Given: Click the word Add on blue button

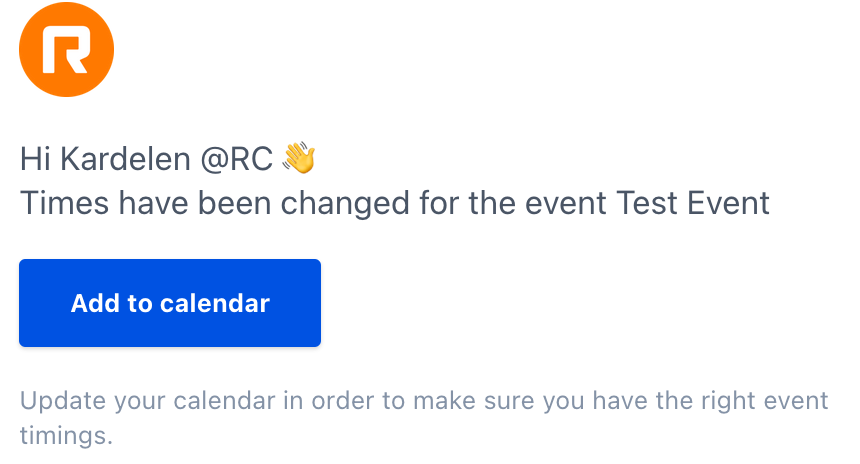Looking at the screenshot, I should [95, 303].
